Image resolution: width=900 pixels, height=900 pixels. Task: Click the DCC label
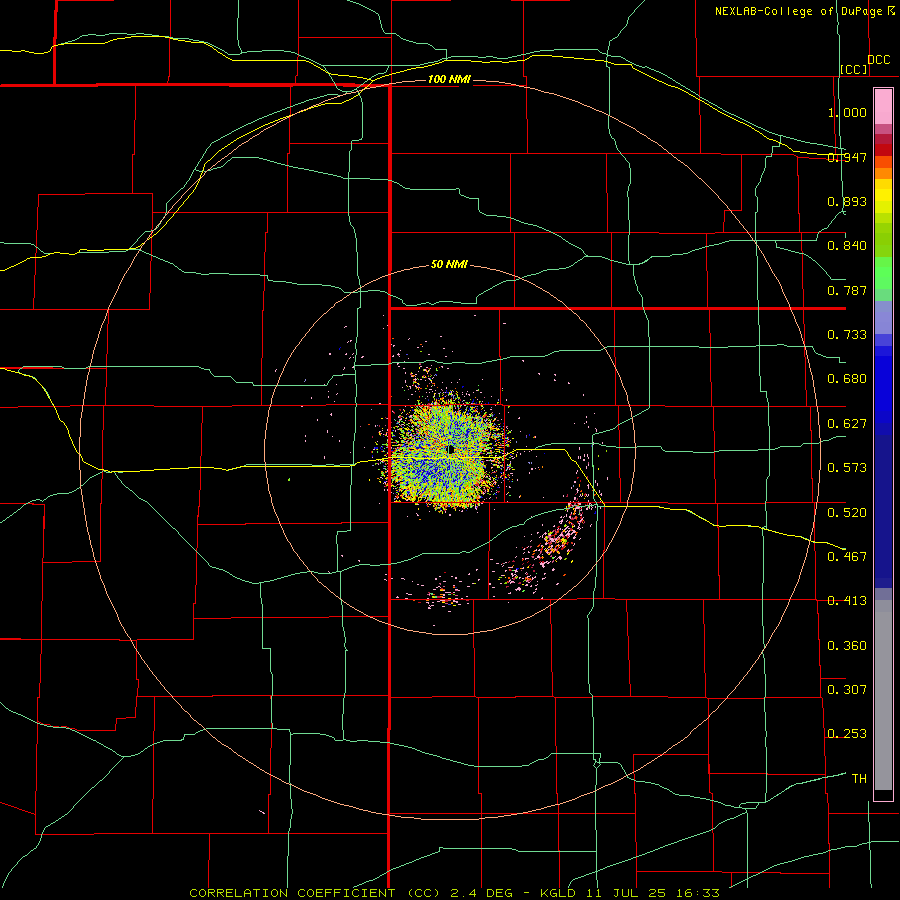pyautogui.click(x=878, y=59)
